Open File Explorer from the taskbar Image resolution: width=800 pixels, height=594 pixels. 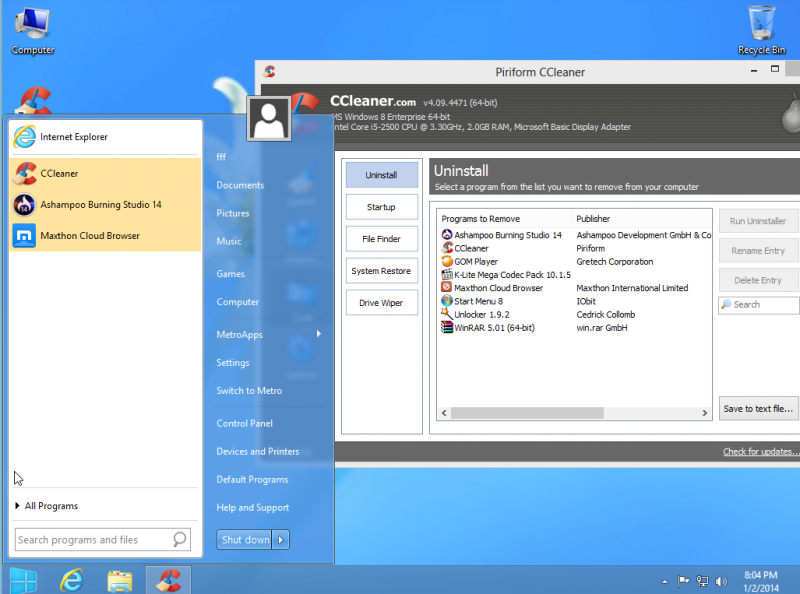[x=120, y=581]
